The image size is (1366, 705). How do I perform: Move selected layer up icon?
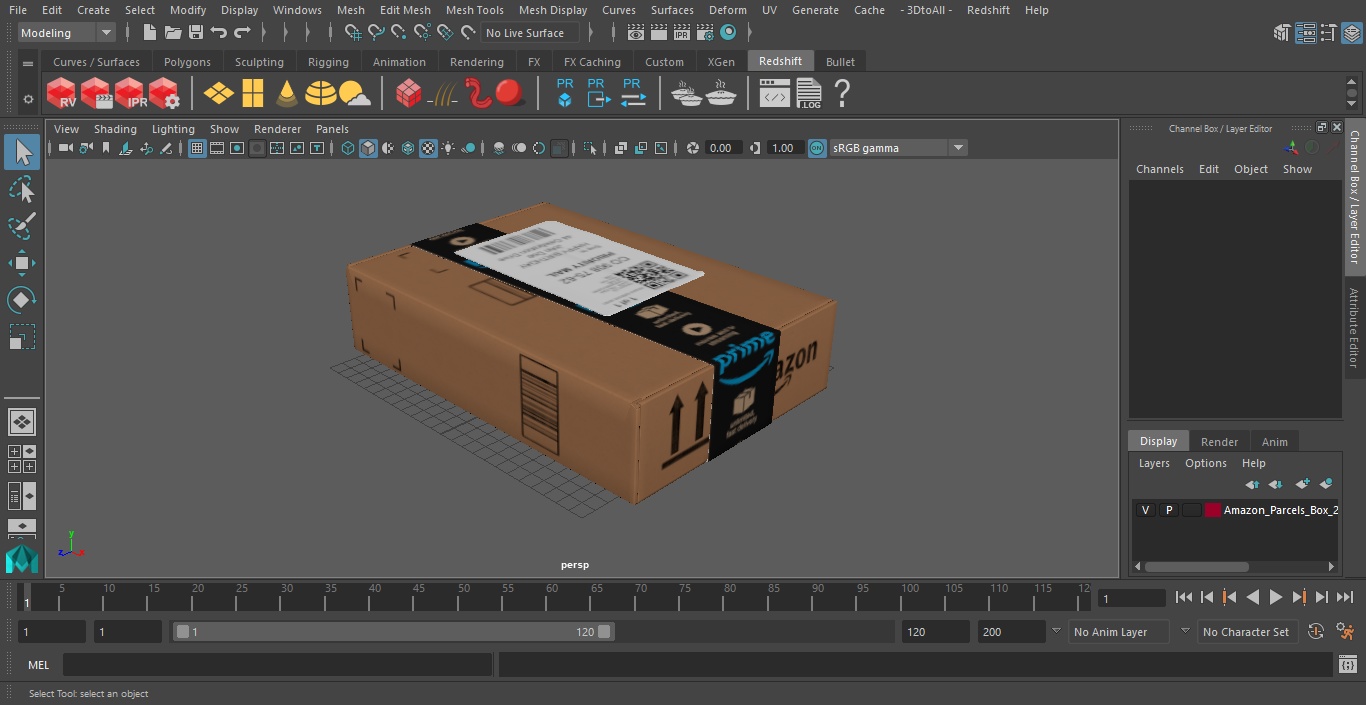[x=1252, y=484]
